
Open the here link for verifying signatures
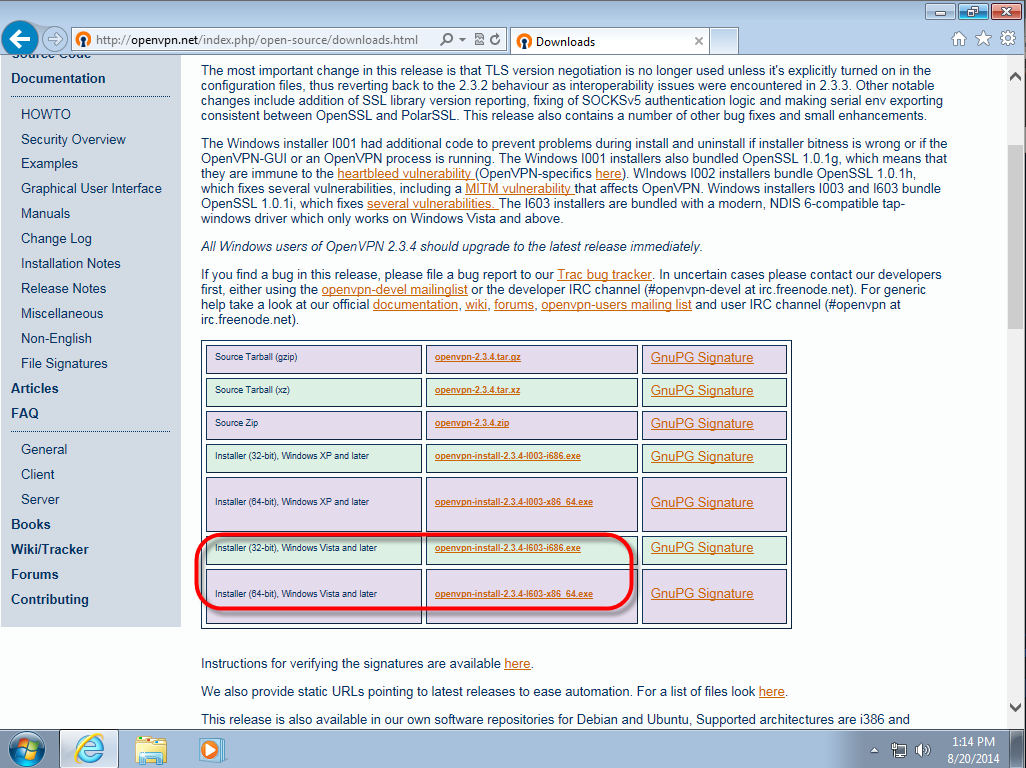coord(517,663)
